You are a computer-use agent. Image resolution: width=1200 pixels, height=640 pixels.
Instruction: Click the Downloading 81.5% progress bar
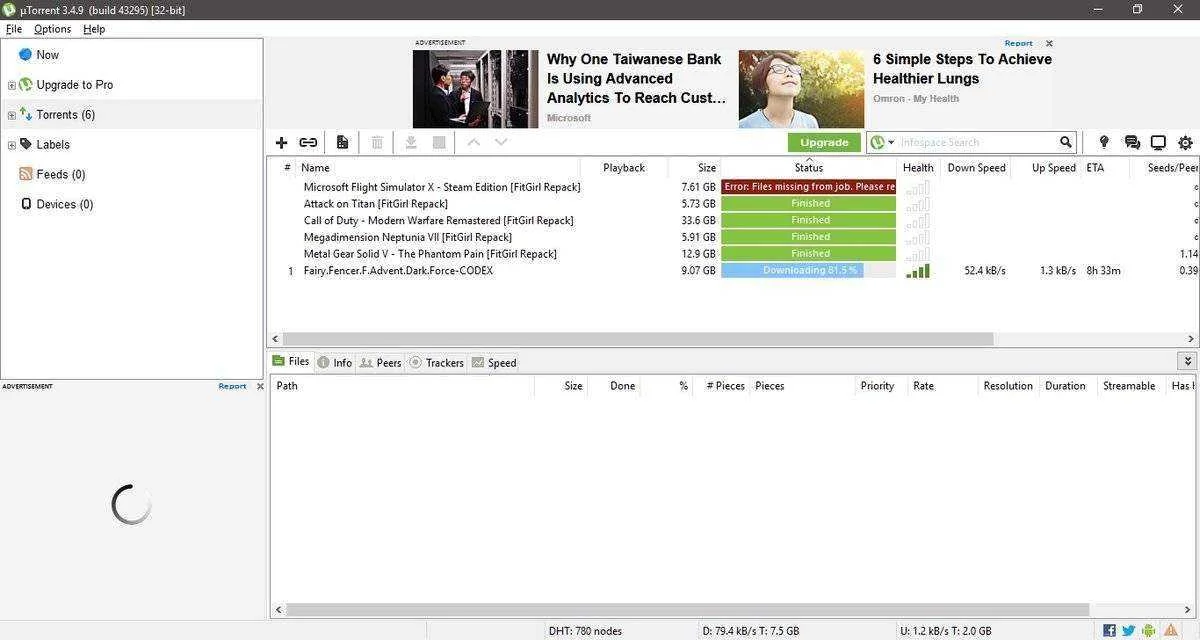(x=808, y=270)
